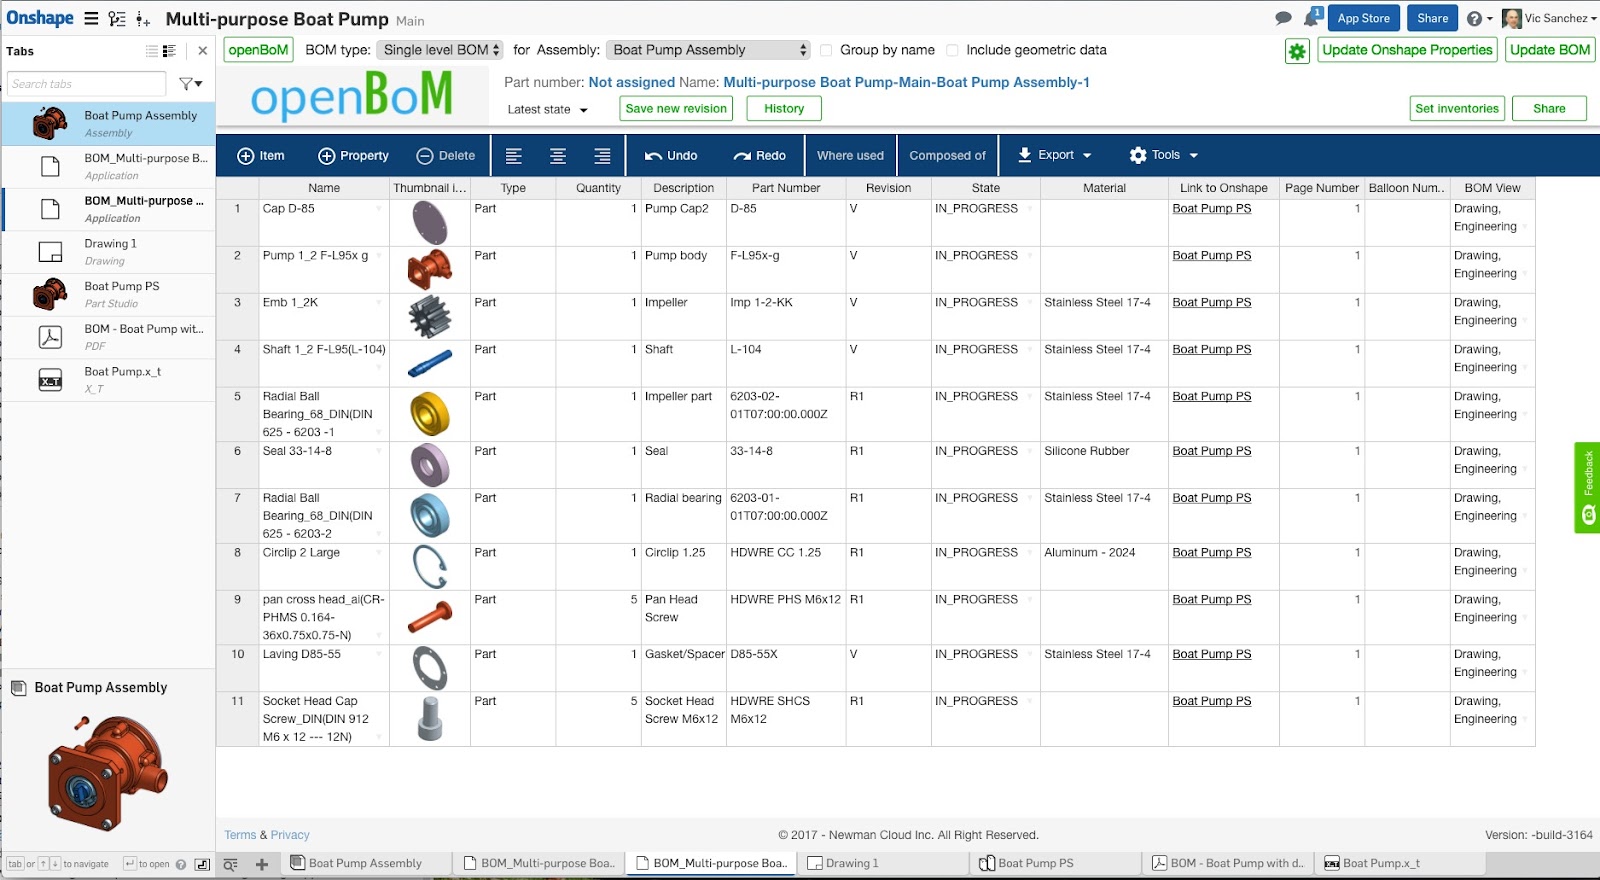Select Drawing 1 in the Tabs panel
This screenshot has height=880, width=1600.
click(108, 252)
